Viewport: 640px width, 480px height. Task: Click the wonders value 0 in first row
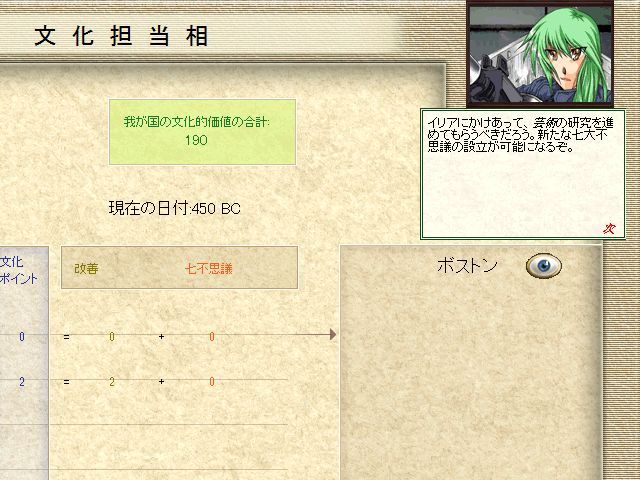(212, 336)
